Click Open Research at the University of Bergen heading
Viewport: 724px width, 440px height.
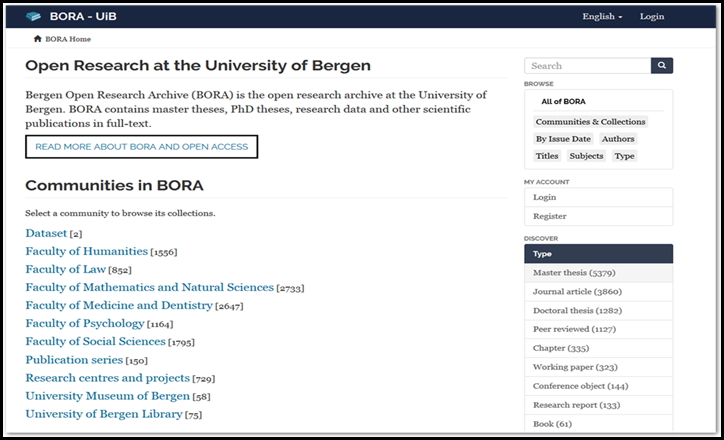point(198,66)
